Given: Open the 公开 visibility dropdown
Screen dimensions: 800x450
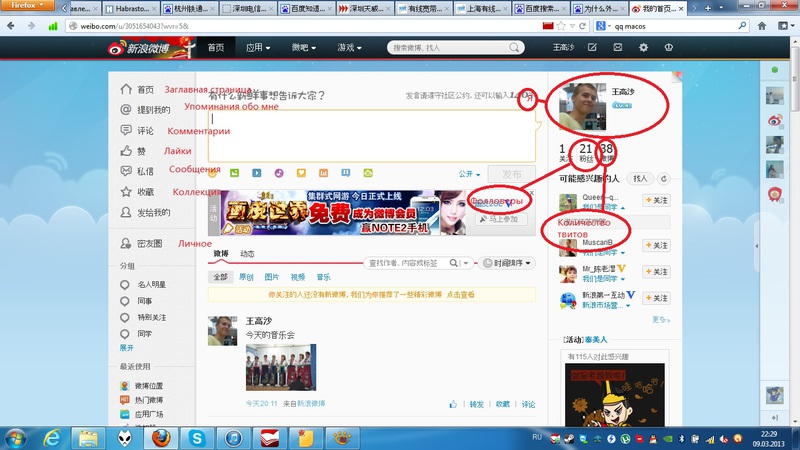Looking at the screenshot, I should pyautogui.click(x=469, y=174).
